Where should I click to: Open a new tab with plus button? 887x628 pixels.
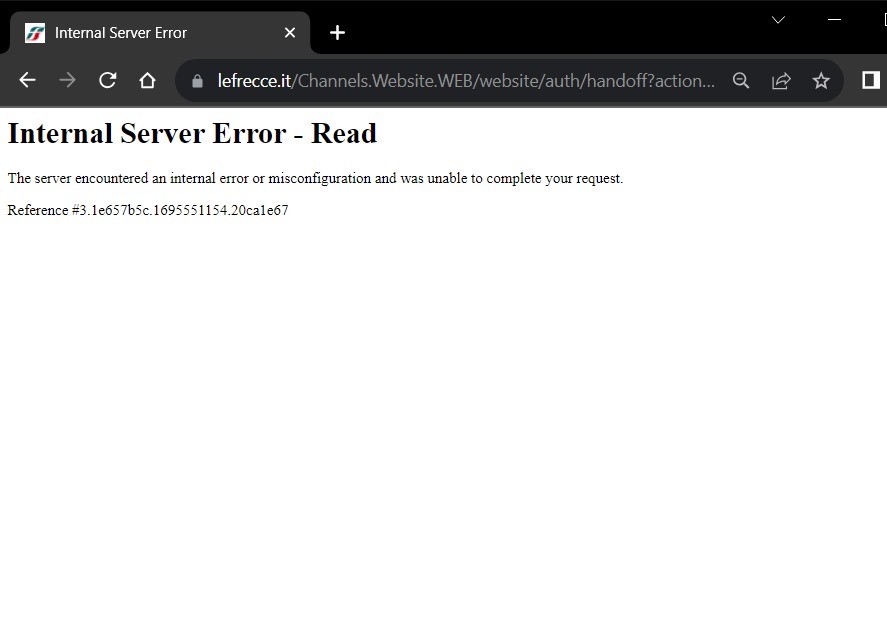[x=337, y=33]
